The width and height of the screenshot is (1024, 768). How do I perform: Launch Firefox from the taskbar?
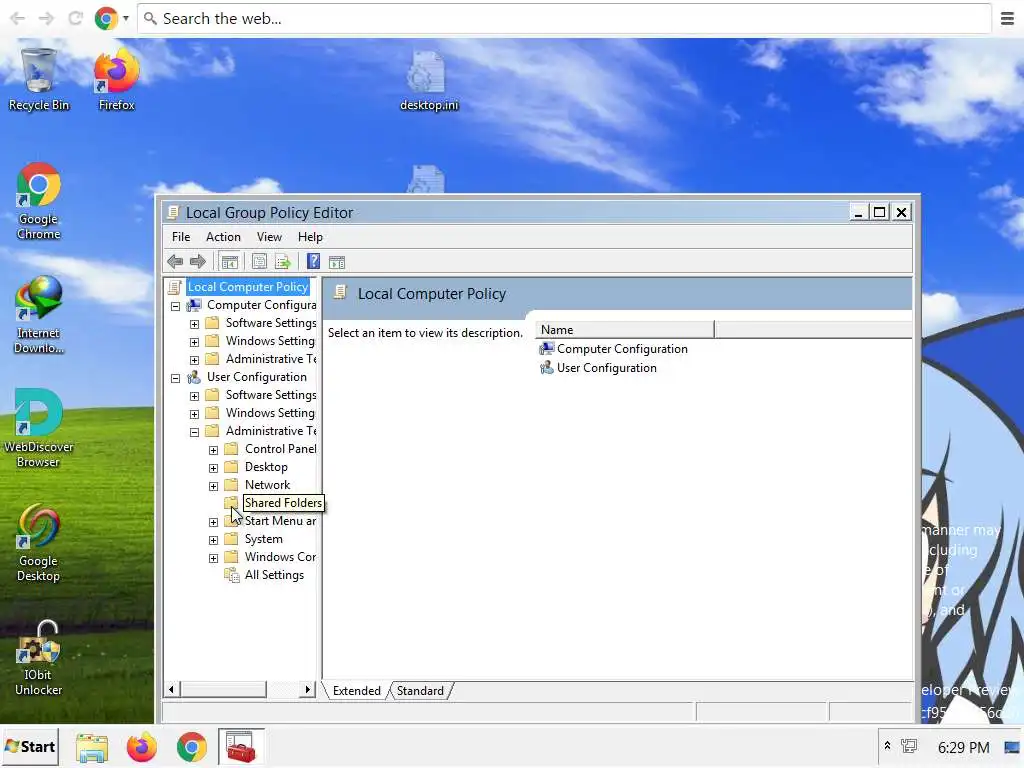142,747
